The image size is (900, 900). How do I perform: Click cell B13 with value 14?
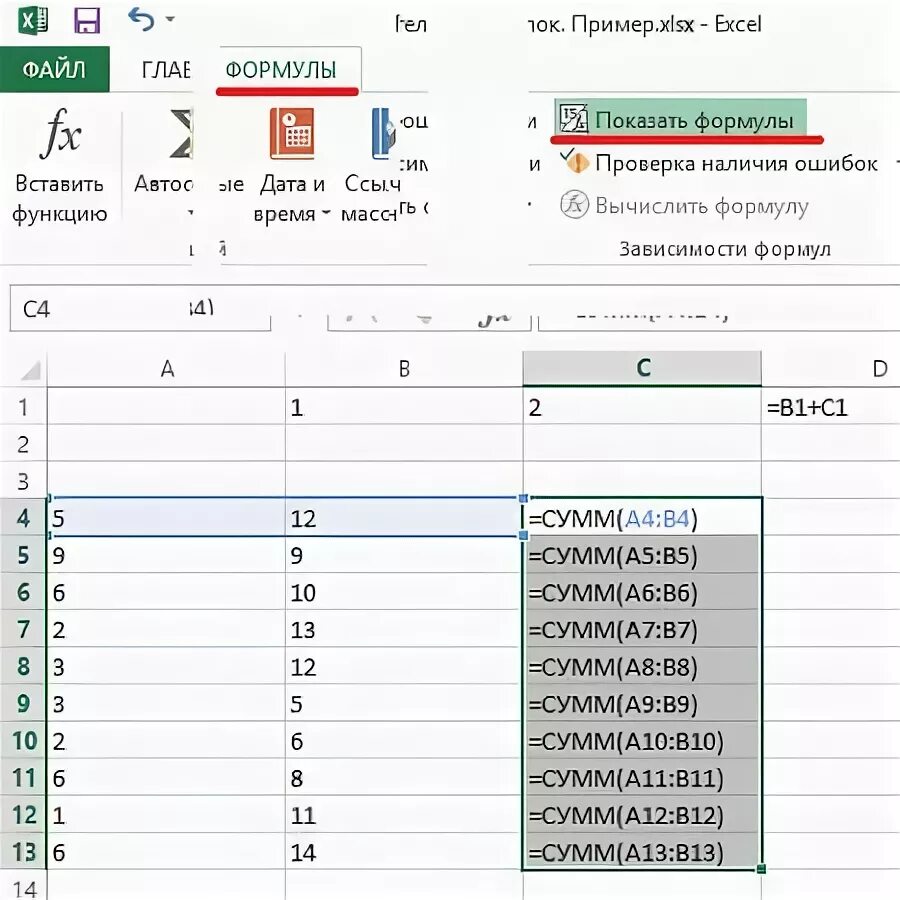(404, 852)
